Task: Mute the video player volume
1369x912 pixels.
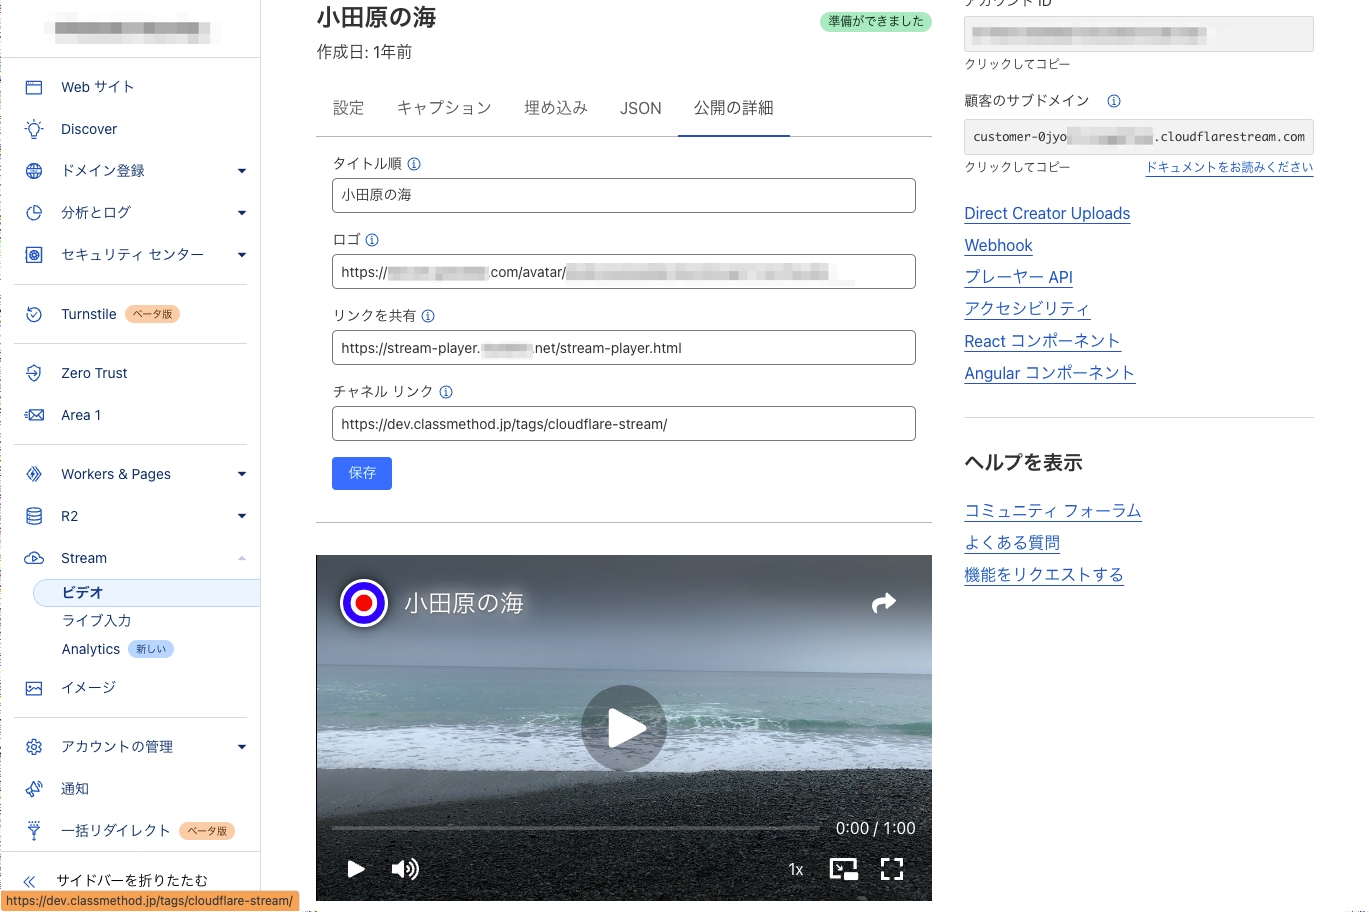Action: pyautogui.click(x=405, y=869)
